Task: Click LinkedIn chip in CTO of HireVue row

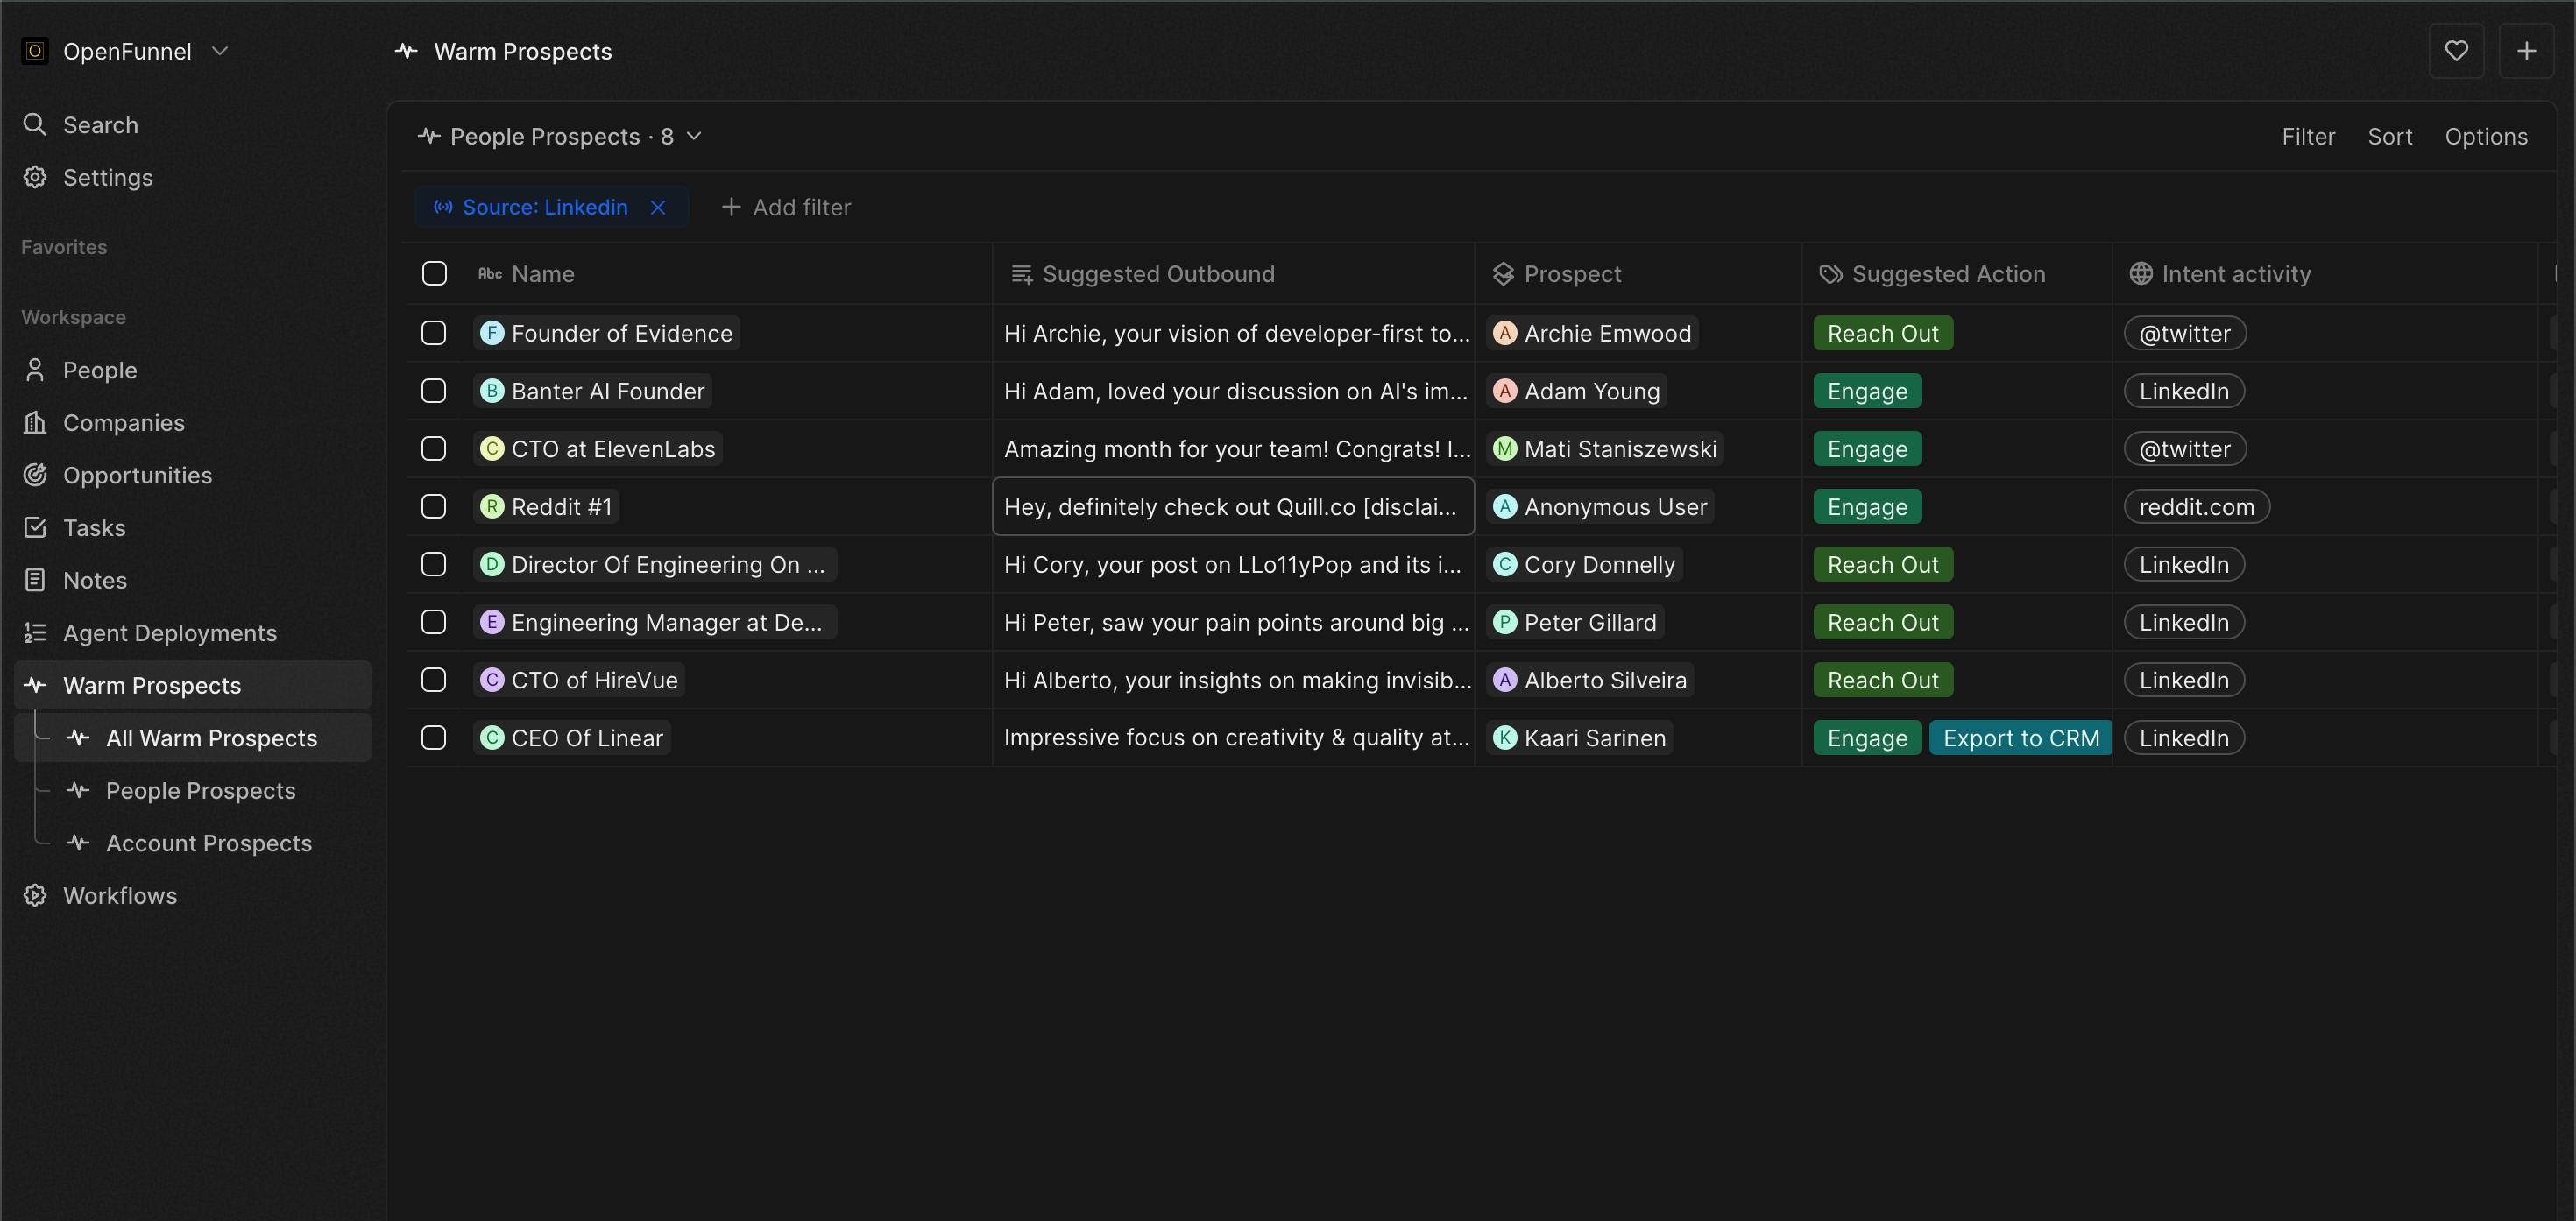Action: (x=2184, y=680)
